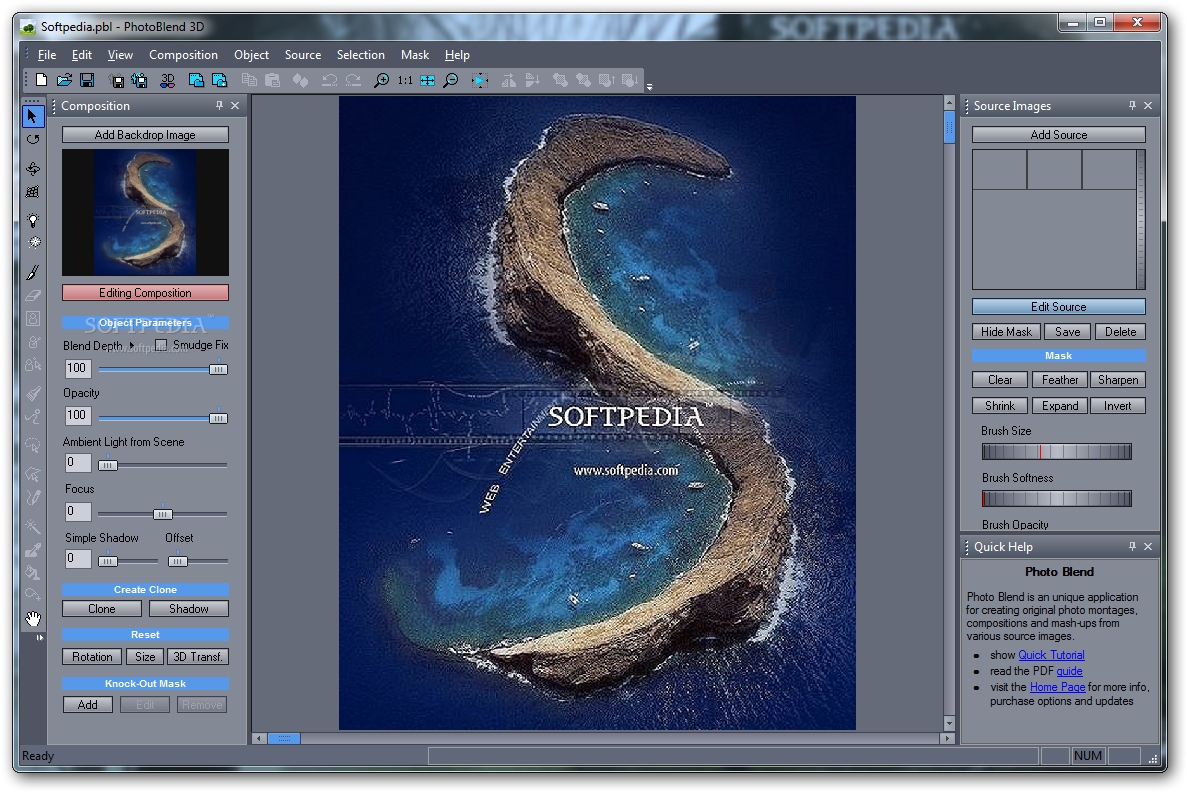Visit the Home Page link
The image size is (1188, 793).
click(1057, 686)
